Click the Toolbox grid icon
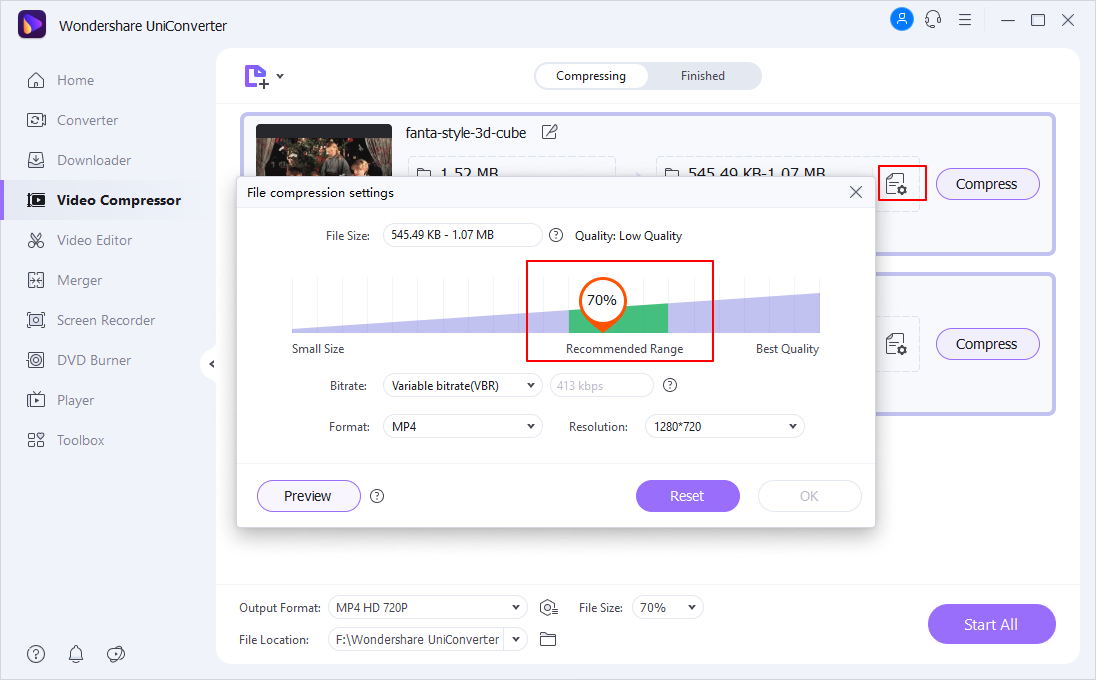 pos(36,440)
